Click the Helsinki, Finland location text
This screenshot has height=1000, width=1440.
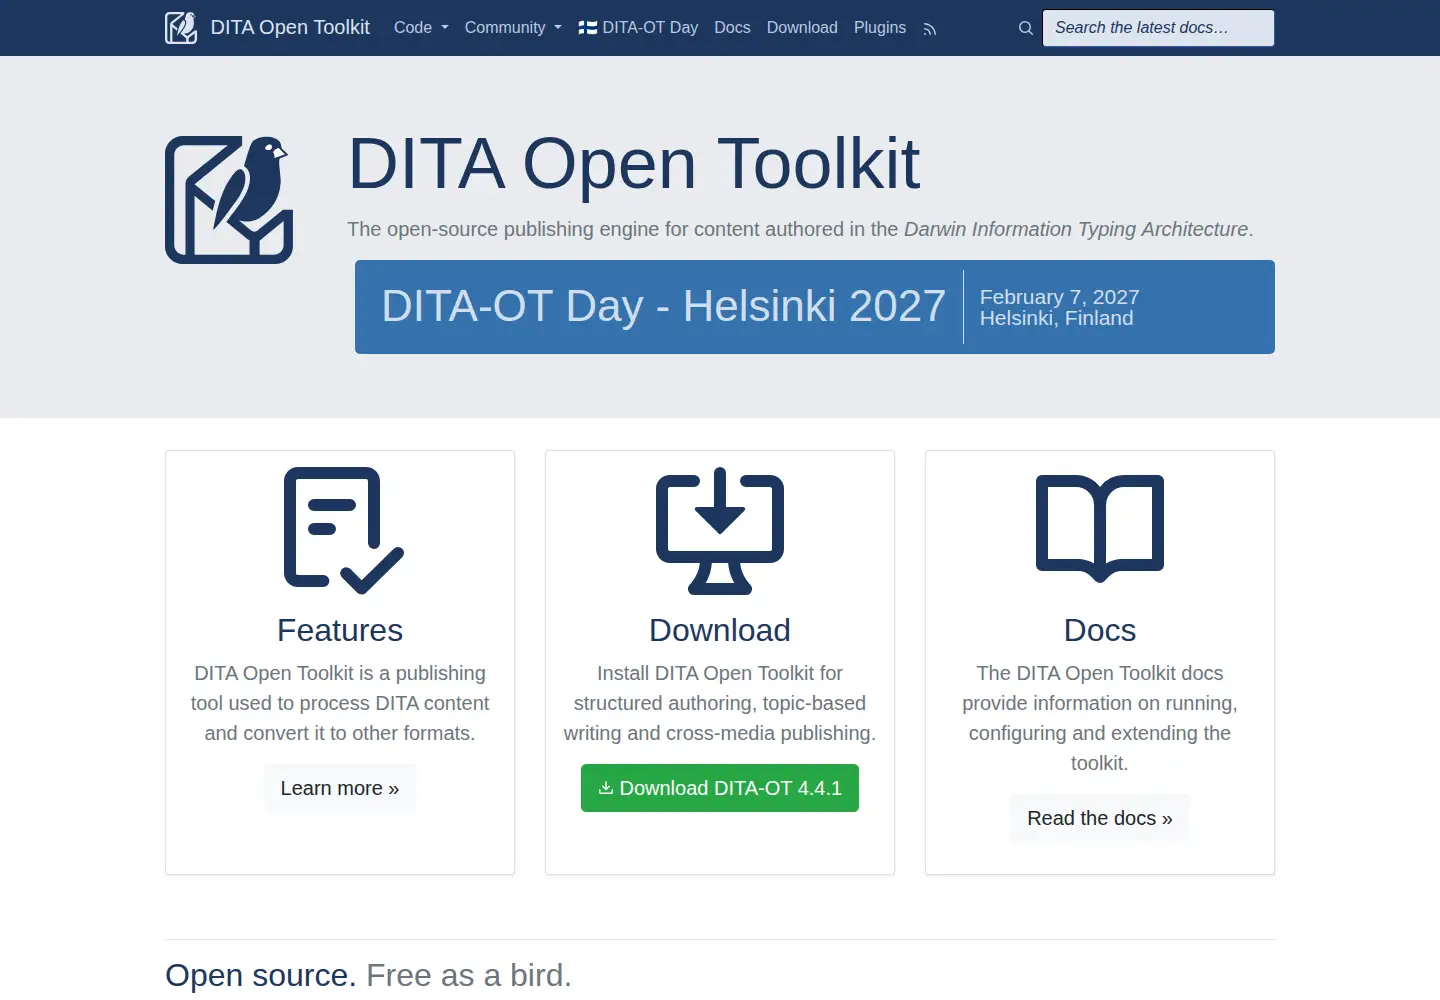[x=1057, y=318]
